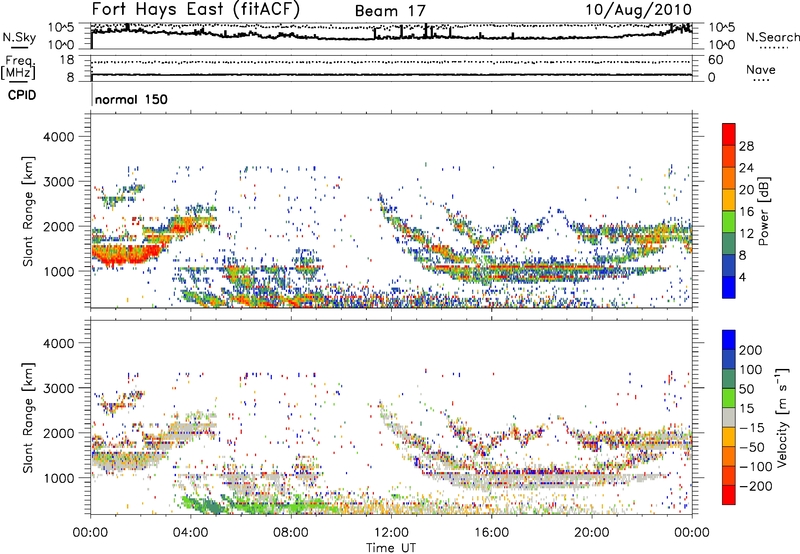Click the date '10/Aug/2010'
Image resolution: width=800 pixels, height=554 pixels.
pos(638,10)
